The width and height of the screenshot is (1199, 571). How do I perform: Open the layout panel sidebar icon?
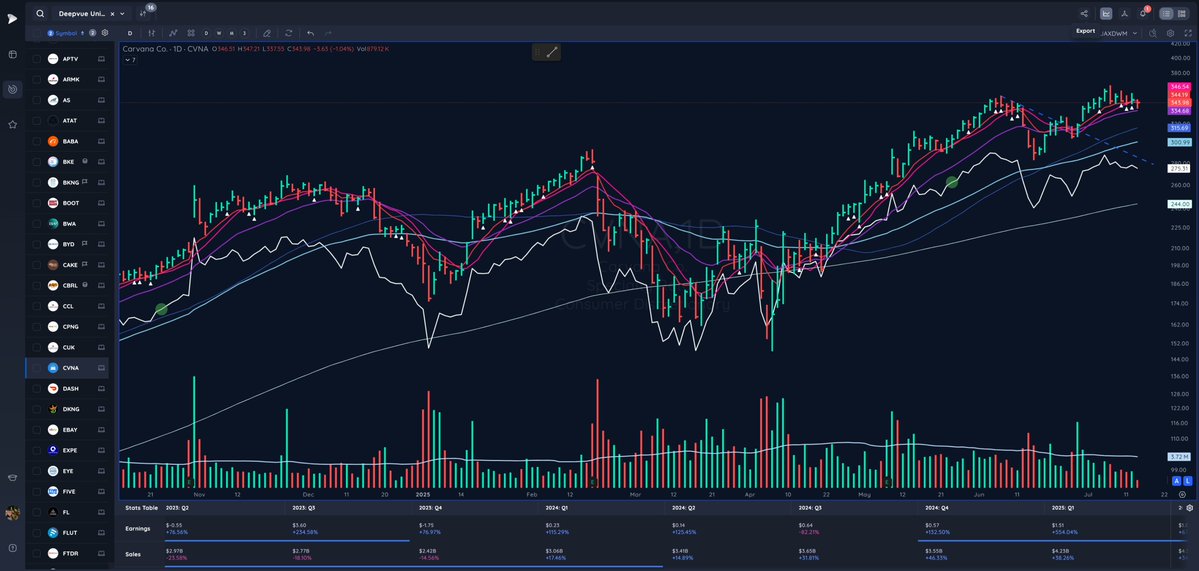point(12,54)
